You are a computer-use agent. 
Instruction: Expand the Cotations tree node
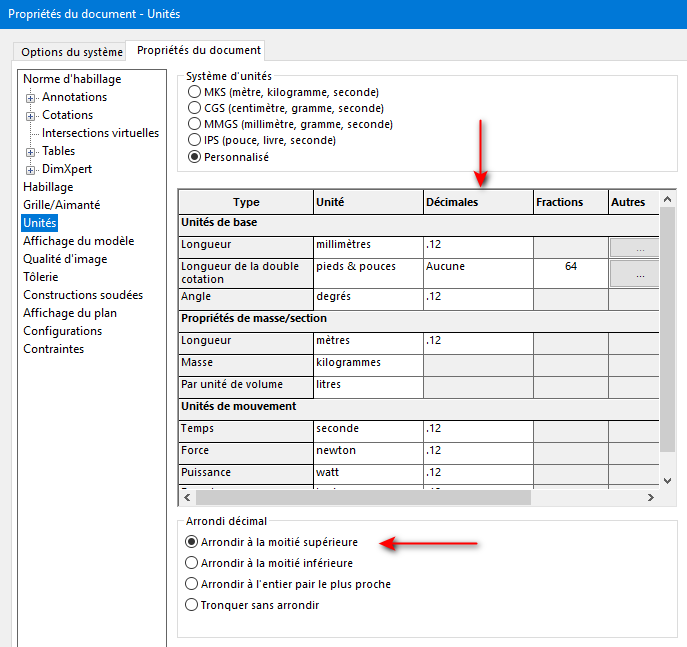click(x=31, y=116)
